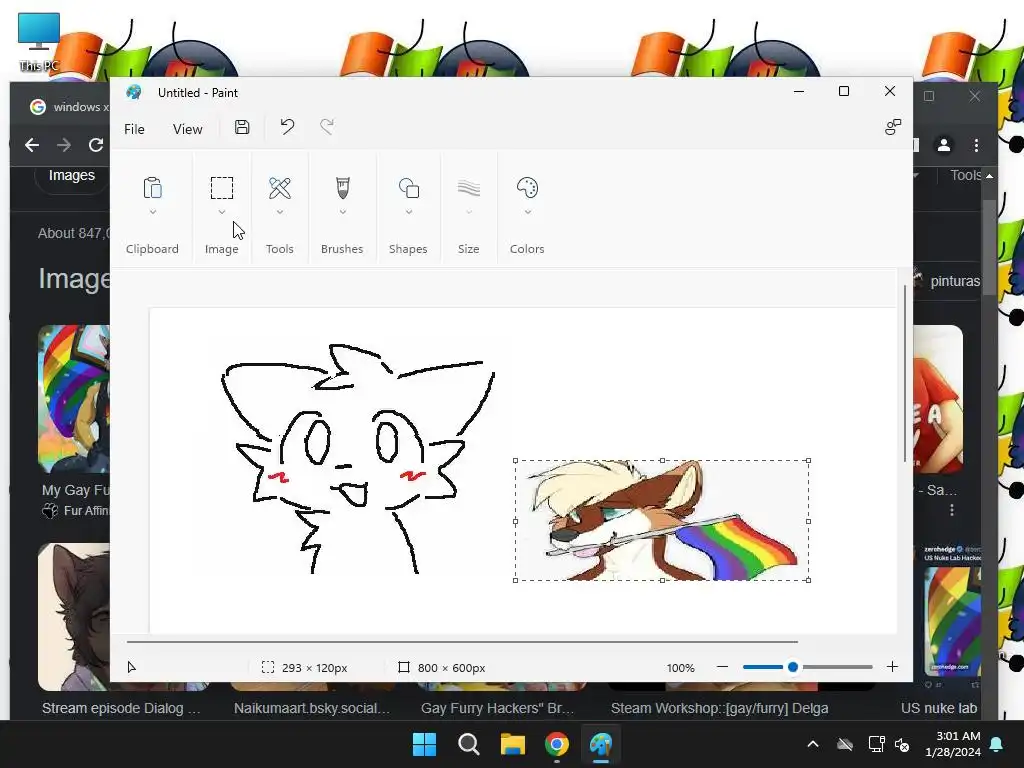1024x768 pixels.
Task: Click the Size line-thickness icon
Action: coord(469,189)
